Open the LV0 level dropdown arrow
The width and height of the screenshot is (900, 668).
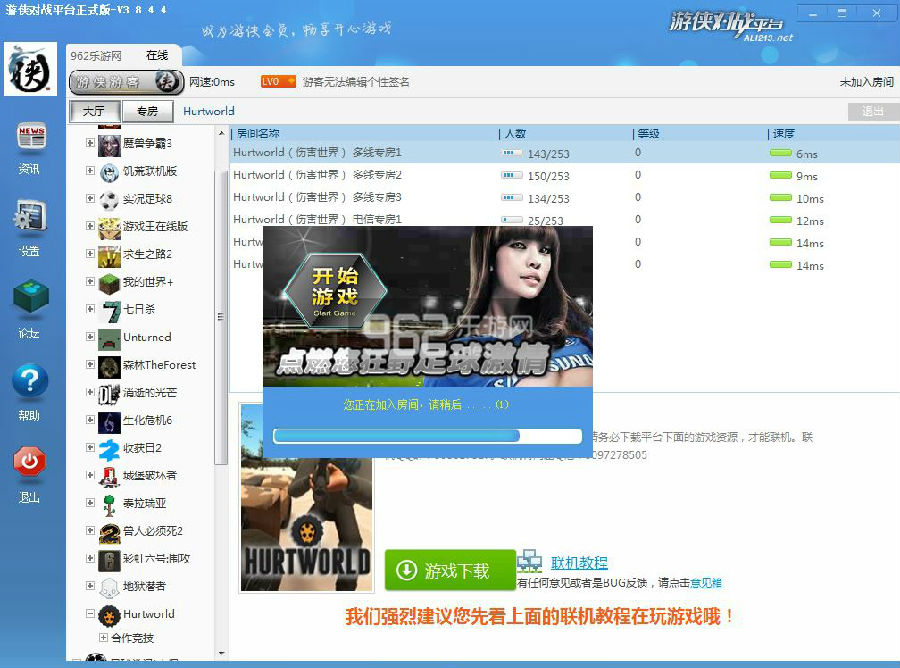pos(291,82)
